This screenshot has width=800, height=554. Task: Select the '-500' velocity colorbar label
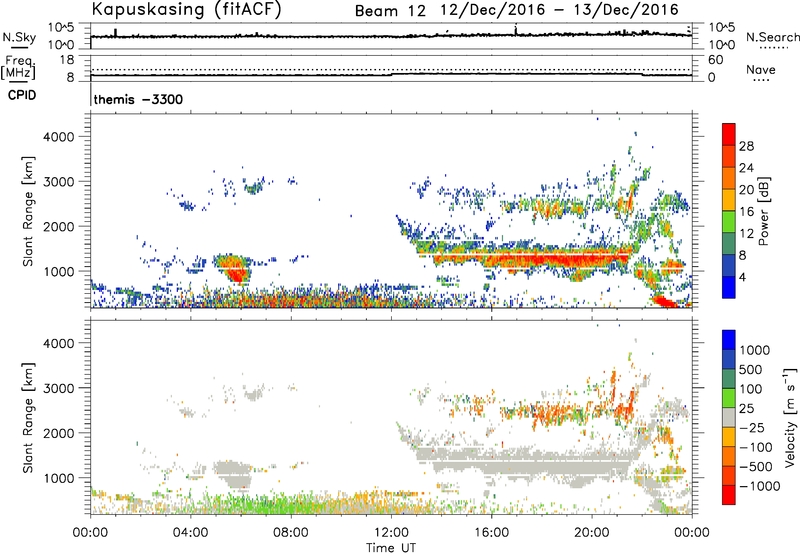pos(756,467)
